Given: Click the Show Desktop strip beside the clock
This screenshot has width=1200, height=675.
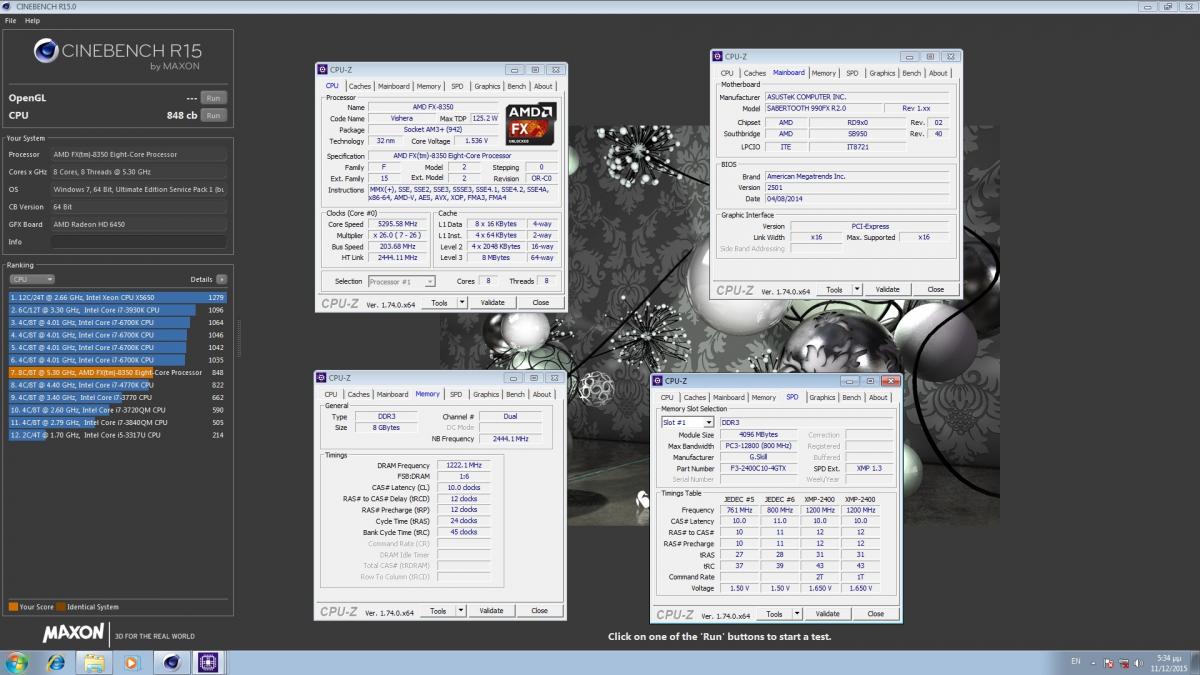Looking at the screenshot, I should click(x=1194, y=662).
